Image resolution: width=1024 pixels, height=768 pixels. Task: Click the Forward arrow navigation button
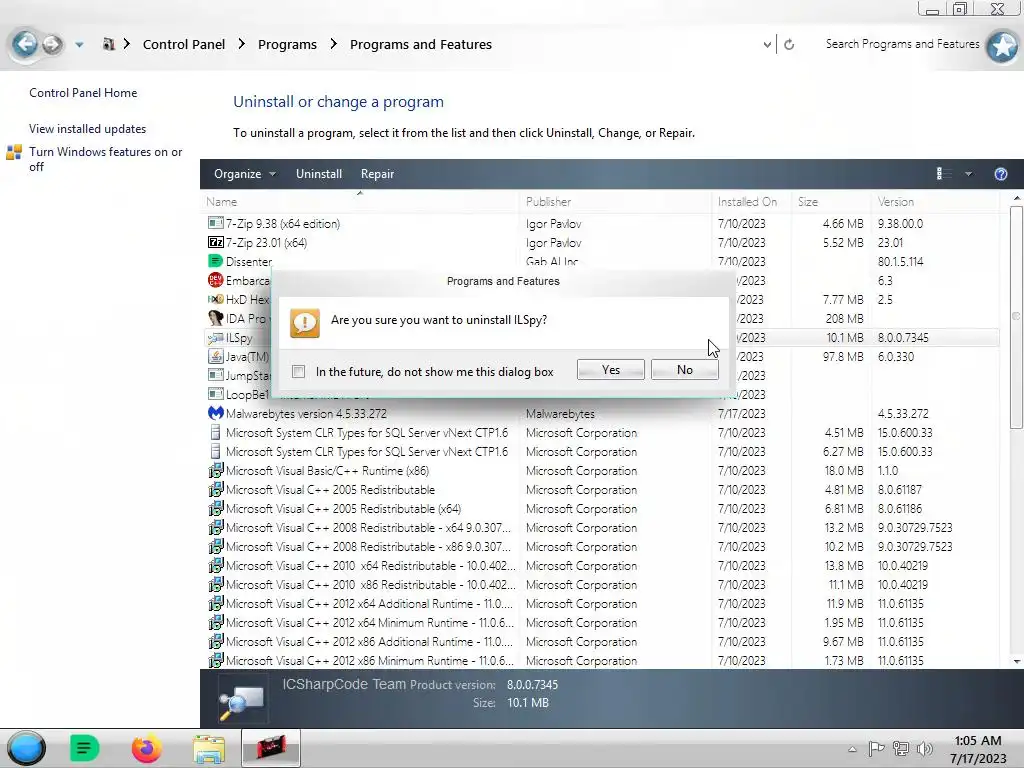(x=52, y=44)
